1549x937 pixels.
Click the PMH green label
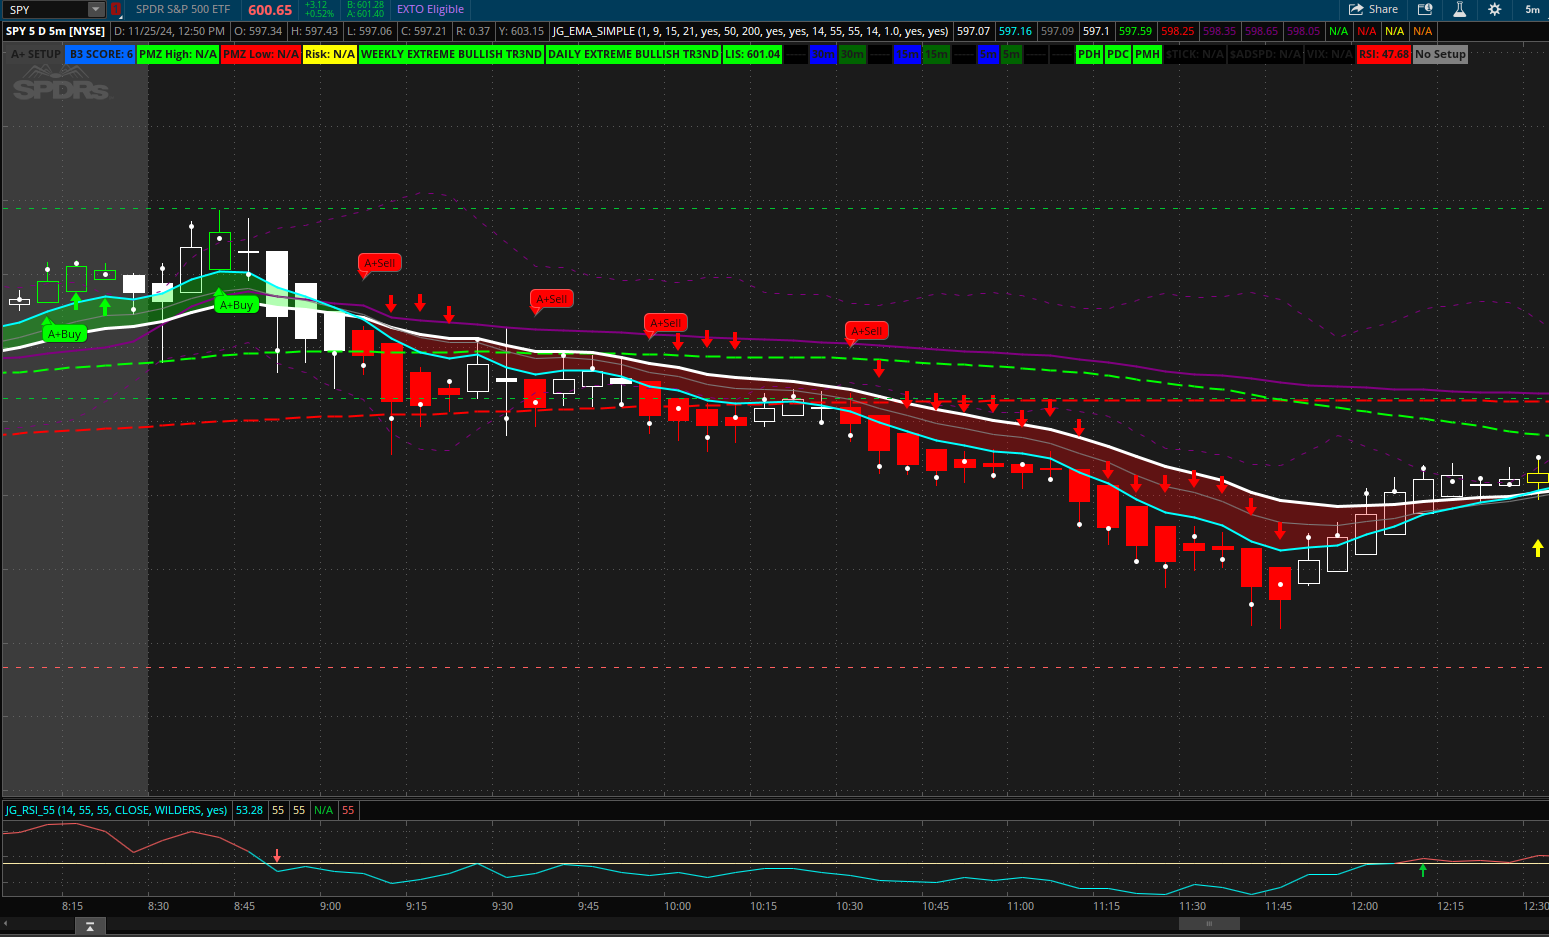click(x=1147, y=54)
